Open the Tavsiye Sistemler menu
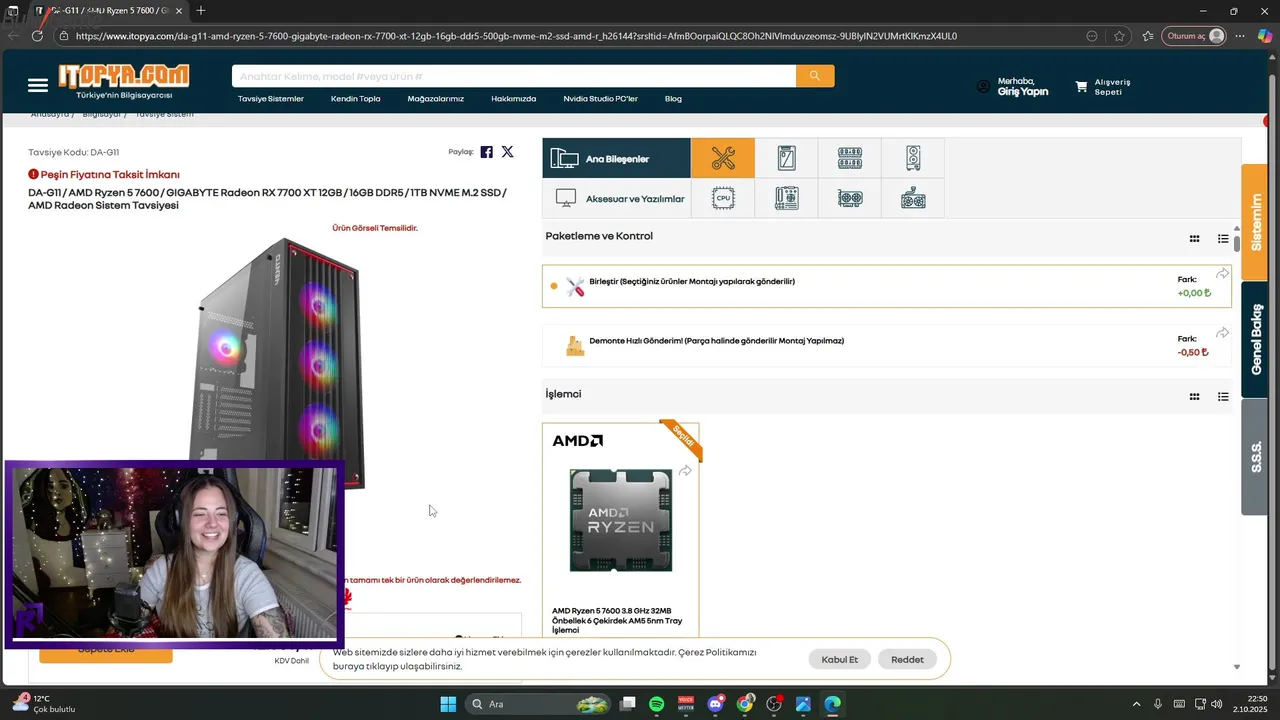 270,99
